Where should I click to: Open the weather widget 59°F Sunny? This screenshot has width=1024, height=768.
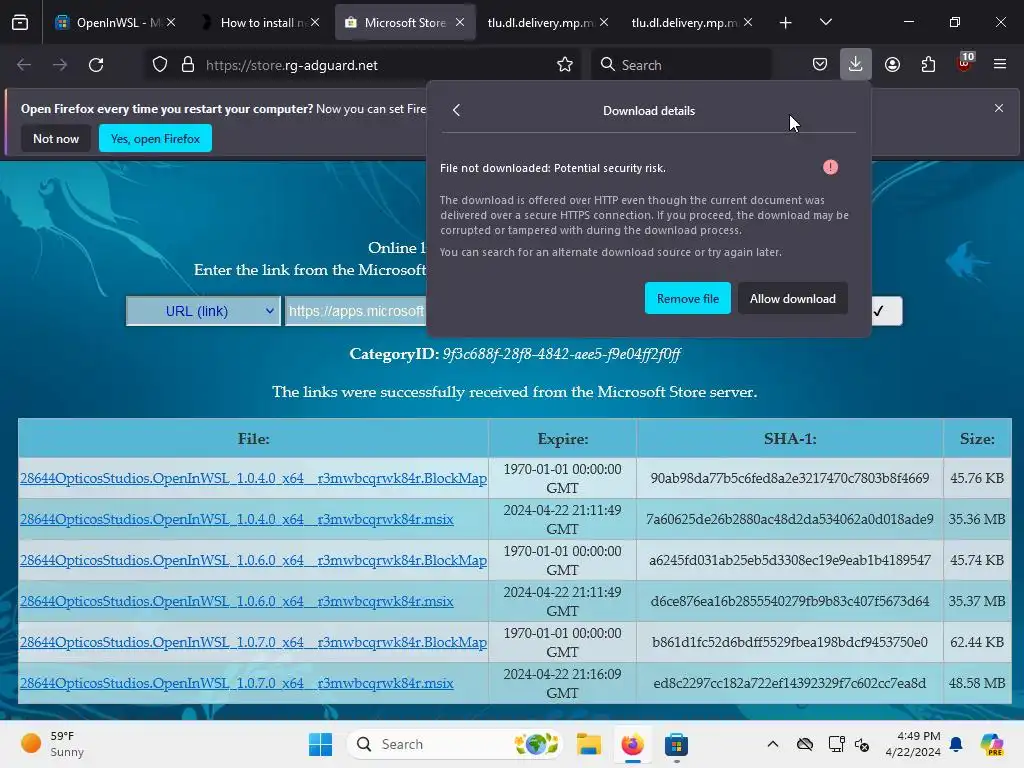coord(52,744)
